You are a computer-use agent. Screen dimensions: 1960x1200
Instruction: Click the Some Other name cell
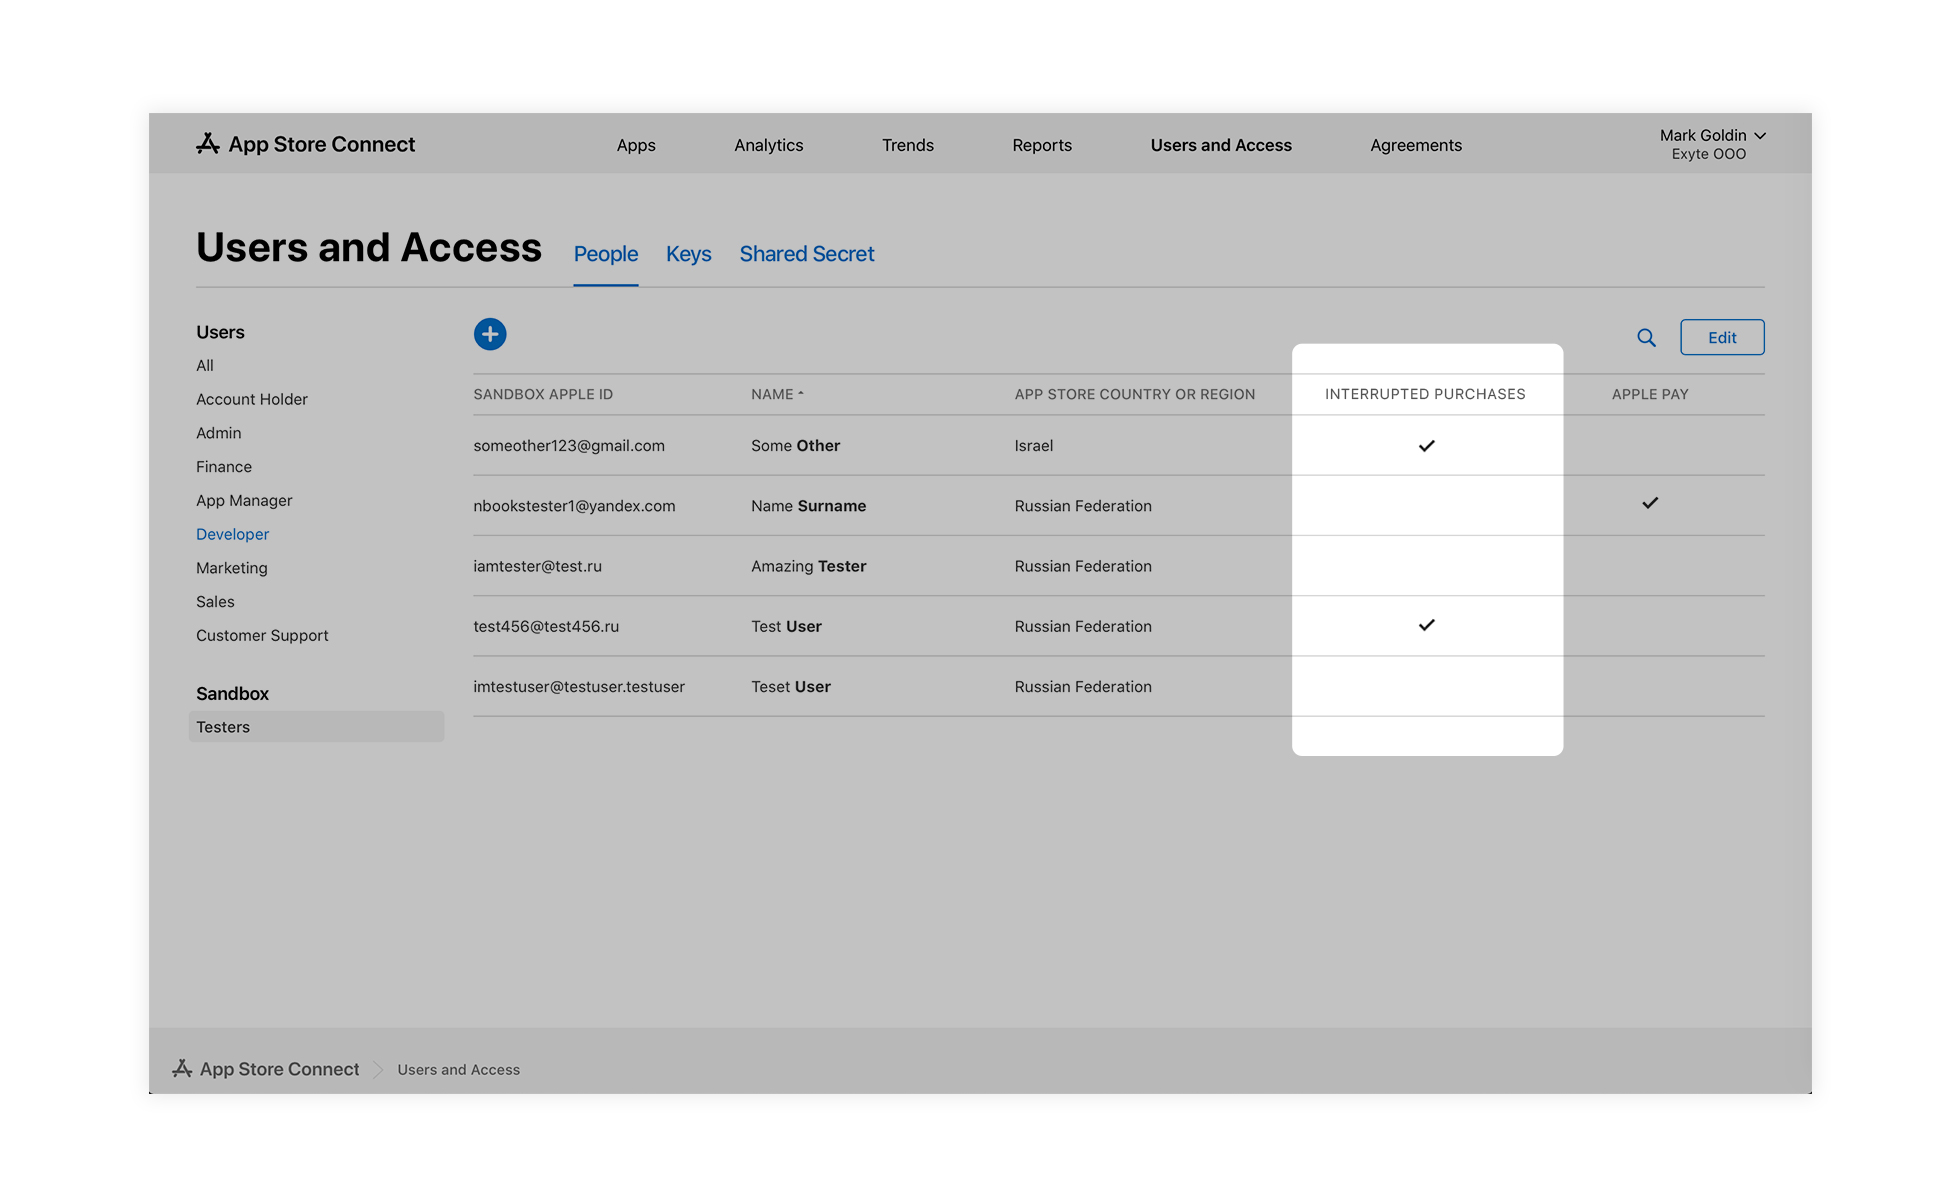tap(796, 446)
